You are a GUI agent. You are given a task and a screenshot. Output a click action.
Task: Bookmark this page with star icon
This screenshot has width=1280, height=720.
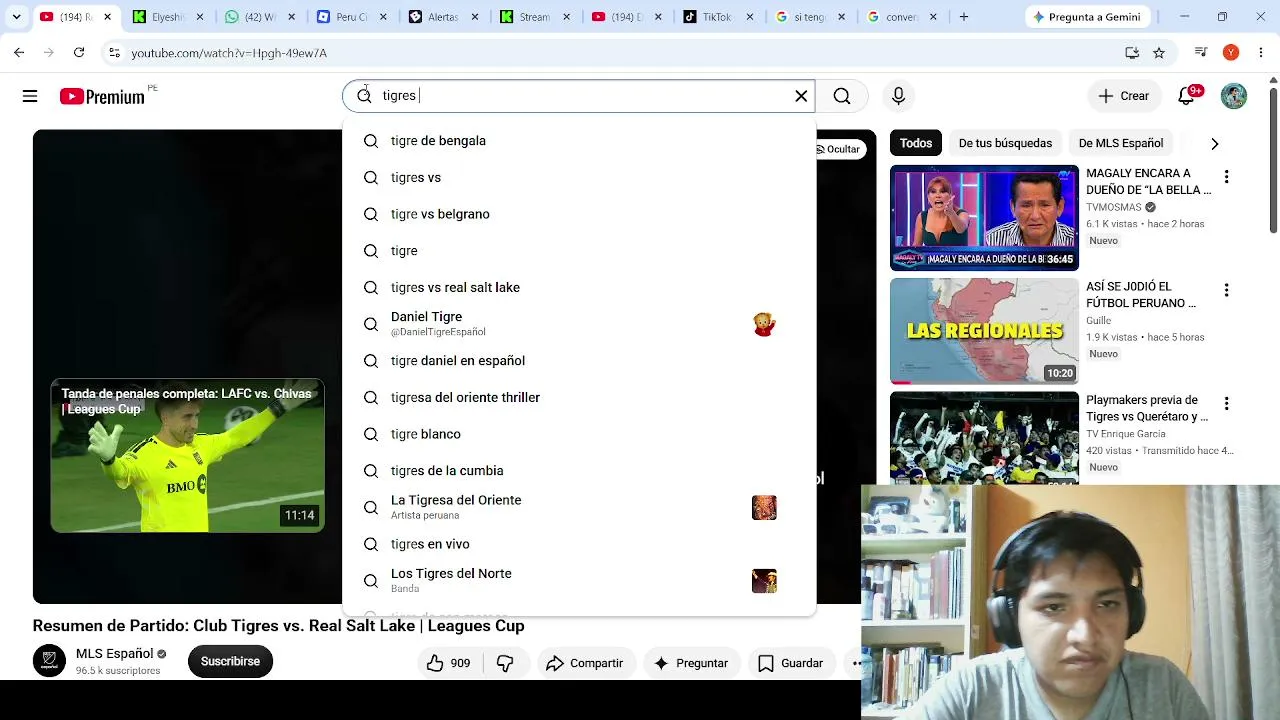pos(1159,53)
